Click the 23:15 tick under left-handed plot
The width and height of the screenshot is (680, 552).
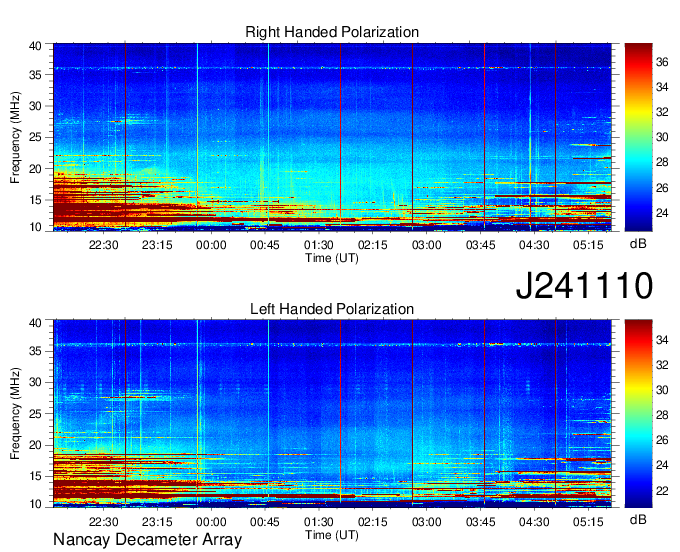pyautogui.click(x=157, y=522)
